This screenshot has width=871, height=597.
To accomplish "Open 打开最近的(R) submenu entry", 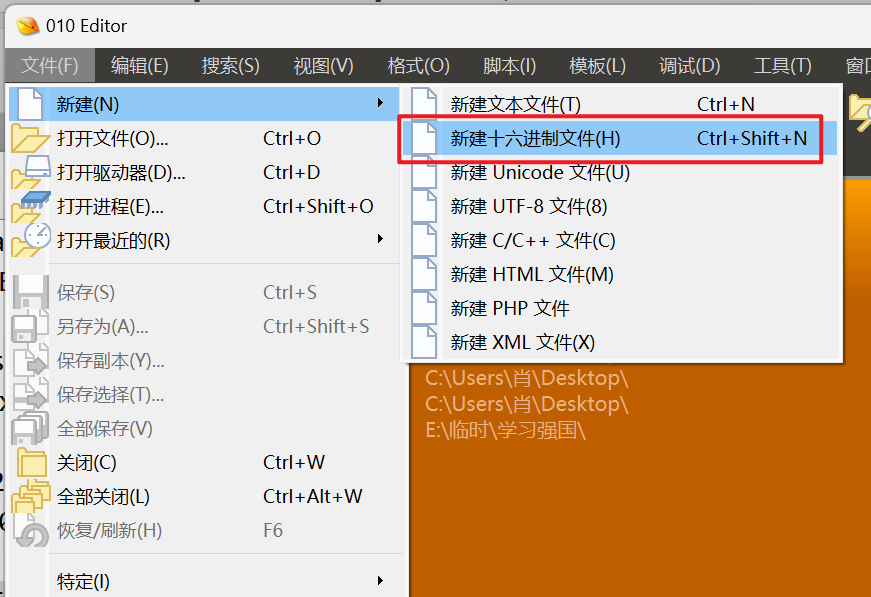I will pyautogui.click(x=204, y=240).
